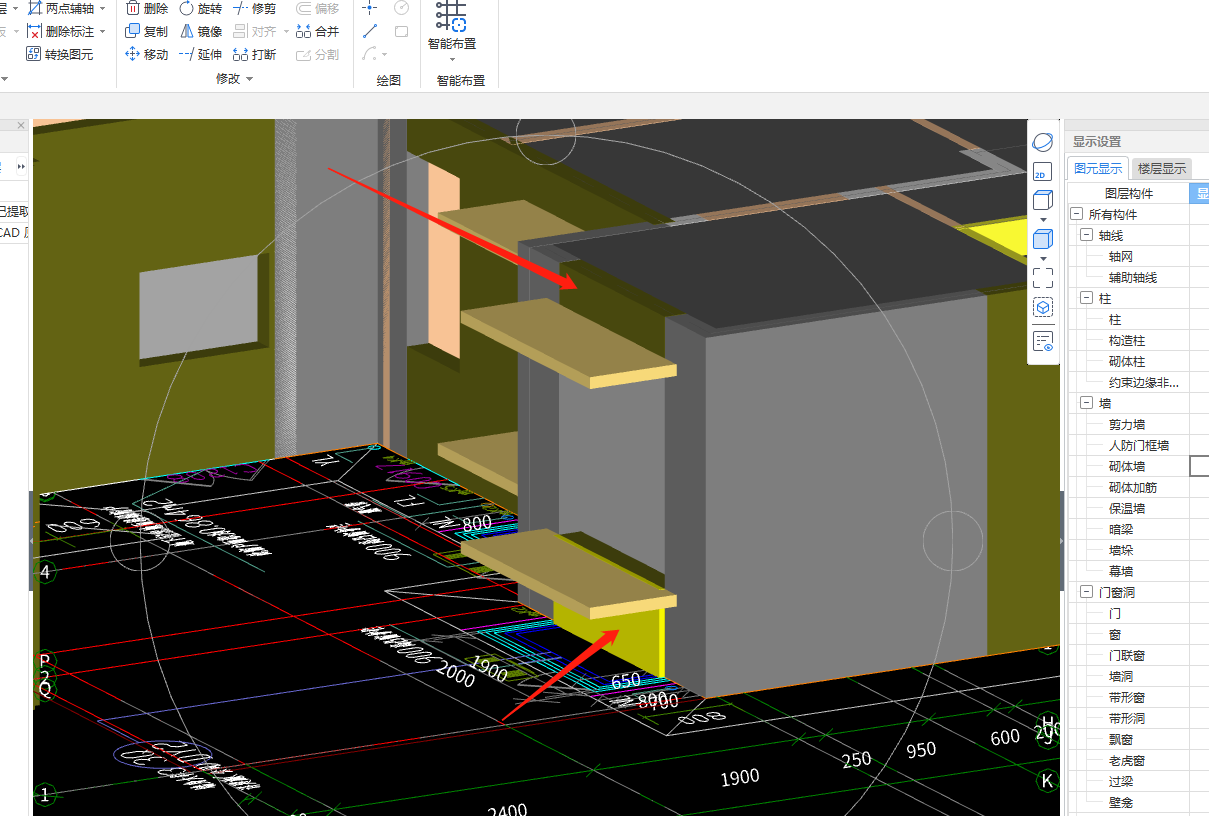Select the 两点辅轴 two-point auxiliary axis tool
Image resolution: width=1209 pixels, height=816 pixels.
tap(61, 8)
